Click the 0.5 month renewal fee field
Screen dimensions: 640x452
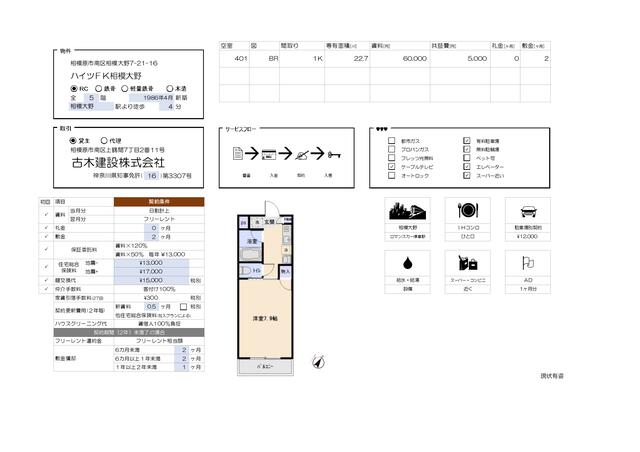point(151,306)
